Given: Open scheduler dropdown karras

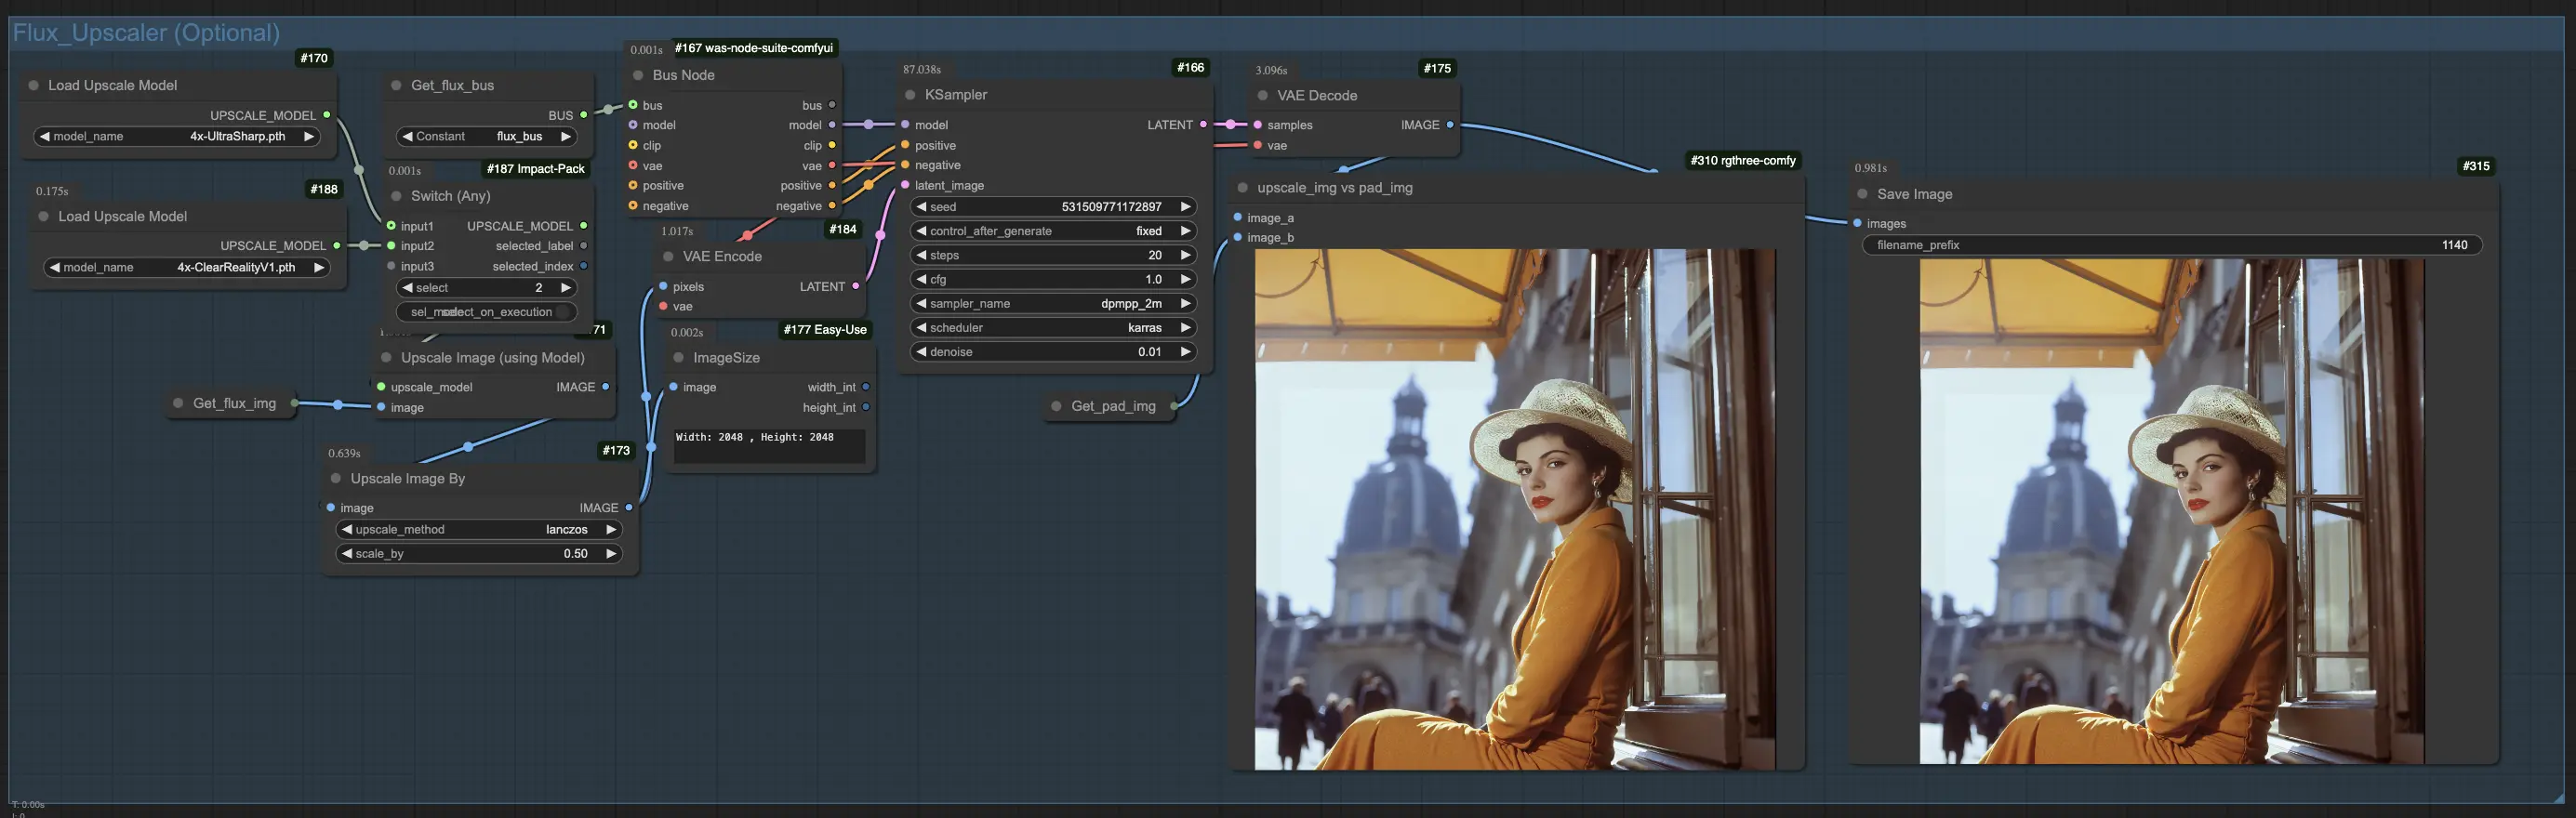Looking at the screenshot, I should (x=1055, y=327).
